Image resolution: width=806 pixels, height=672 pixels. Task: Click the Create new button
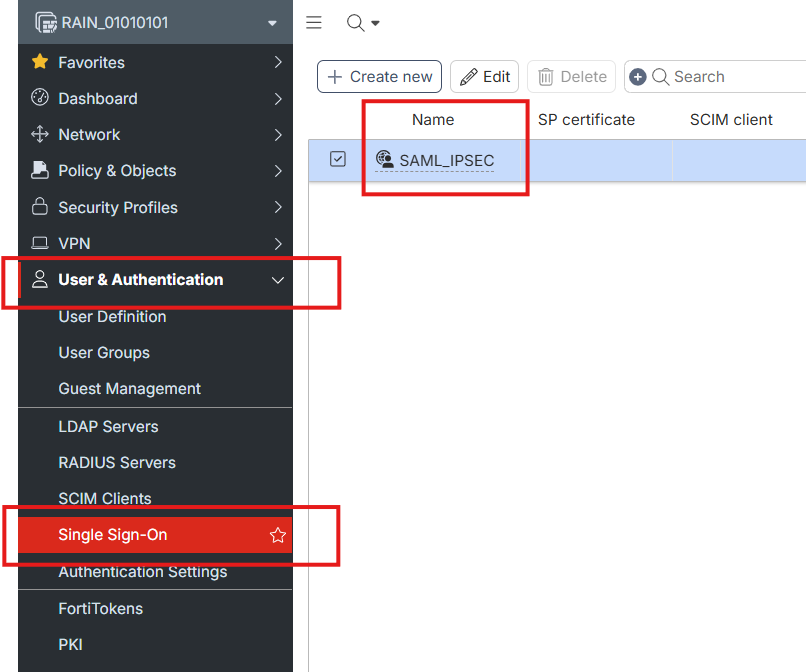click(x=379, y=77)
